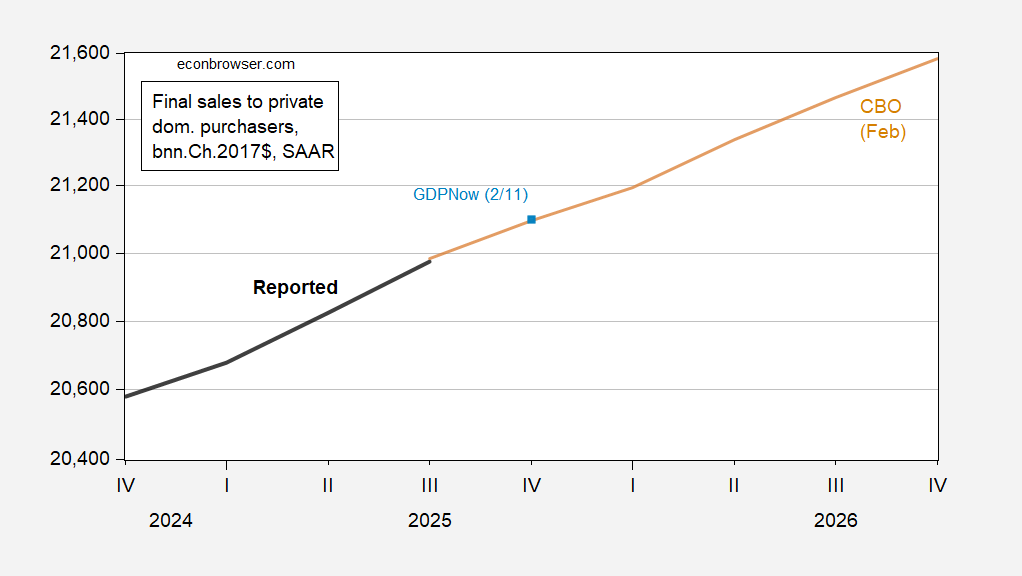Image resolution: width=1022 pixels, height=576 pixels.
Task: Click the 20,400 y-axis label
Action: 80,459
